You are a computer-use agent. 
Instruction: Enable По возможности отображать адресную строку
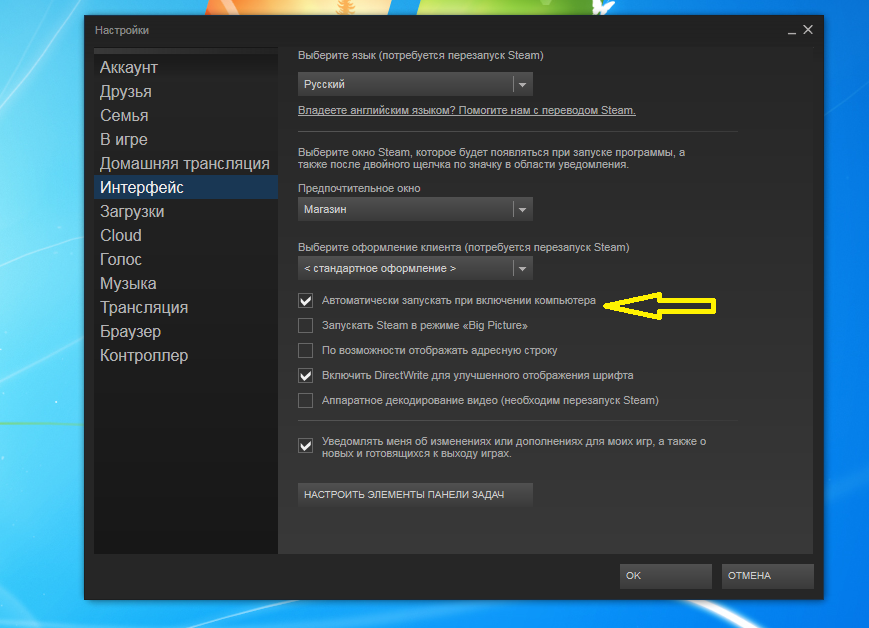(305, 350)
